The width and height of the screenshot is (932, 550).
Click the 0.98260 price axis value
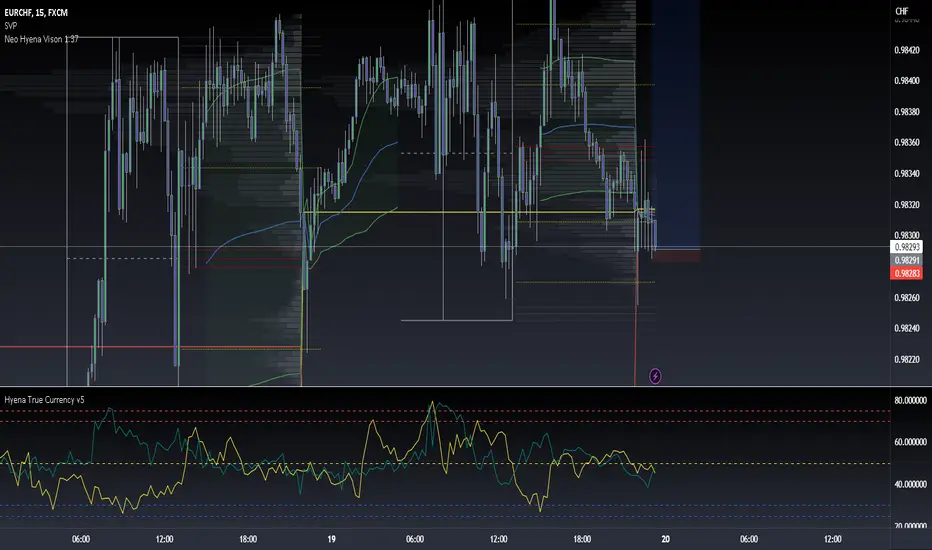click(906, 297)
